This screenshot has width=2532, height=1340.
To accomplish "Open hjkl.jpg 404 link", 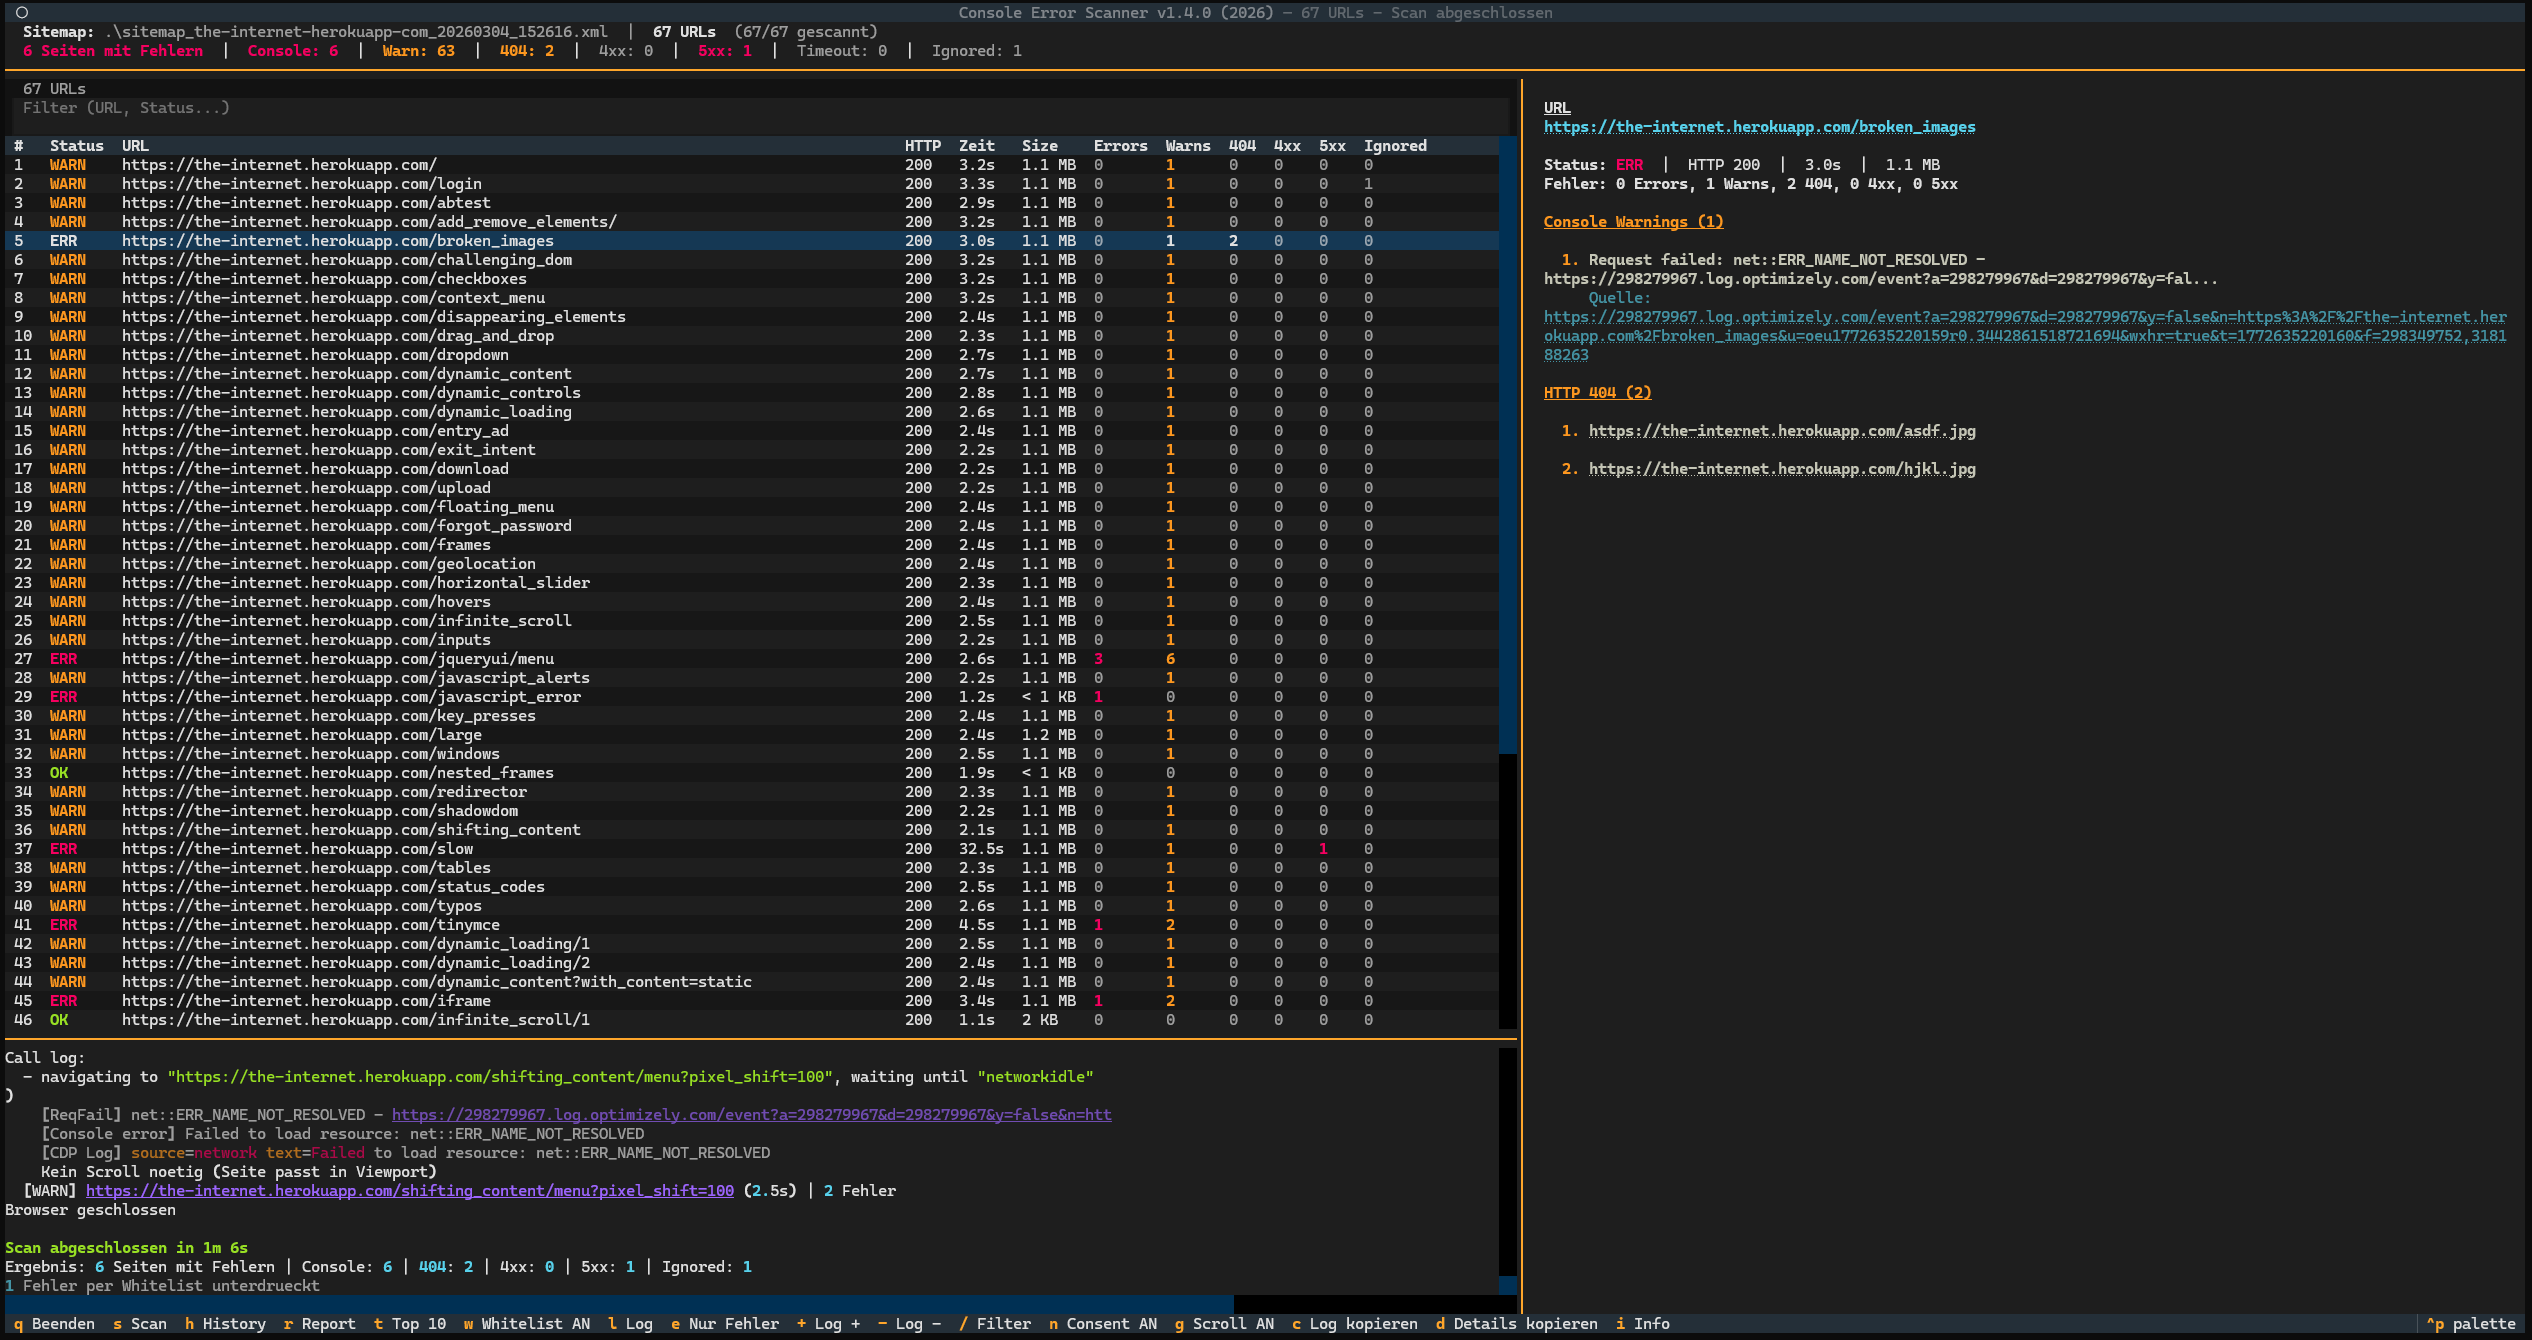I will click(1781, 469).
